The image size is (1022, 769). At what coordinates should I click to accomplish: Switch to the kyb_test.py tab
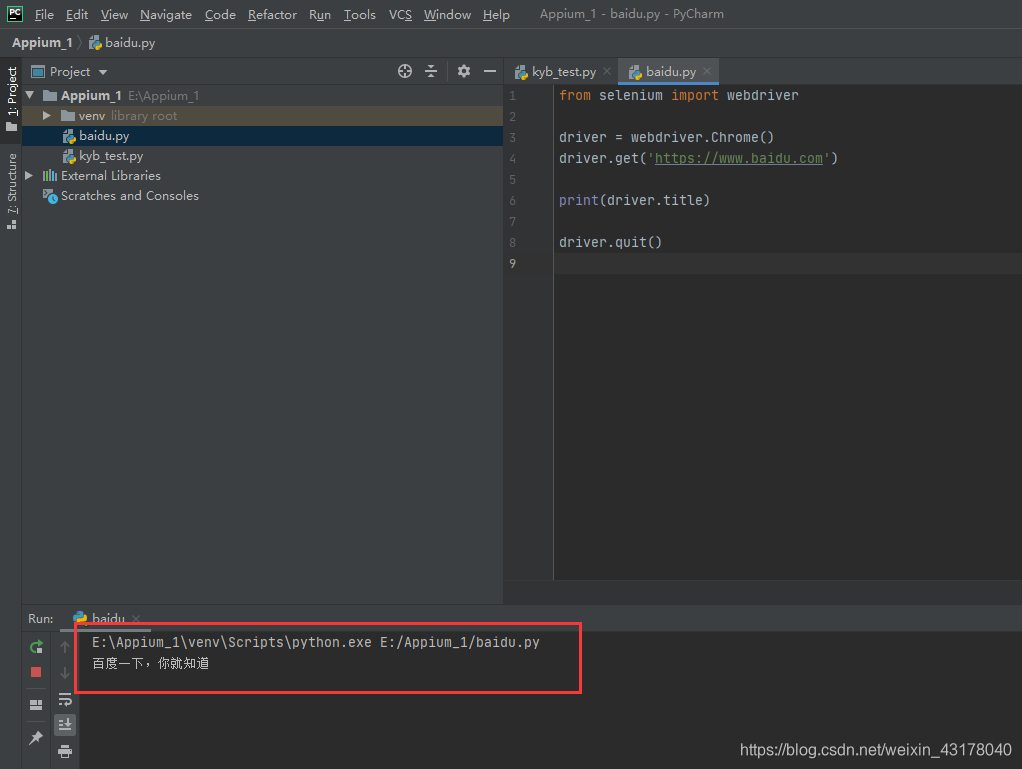560,71
